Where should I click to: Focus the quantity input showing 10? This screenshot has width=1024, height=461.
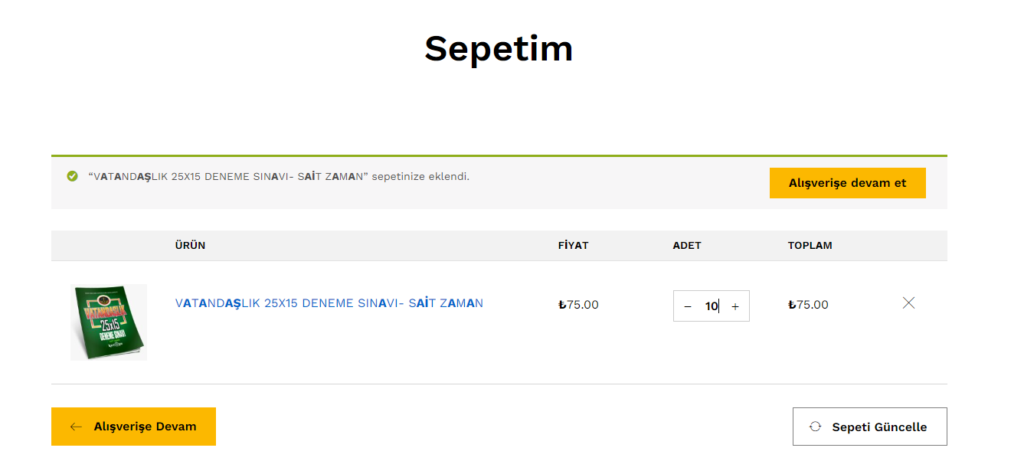(x=711, y=306)
